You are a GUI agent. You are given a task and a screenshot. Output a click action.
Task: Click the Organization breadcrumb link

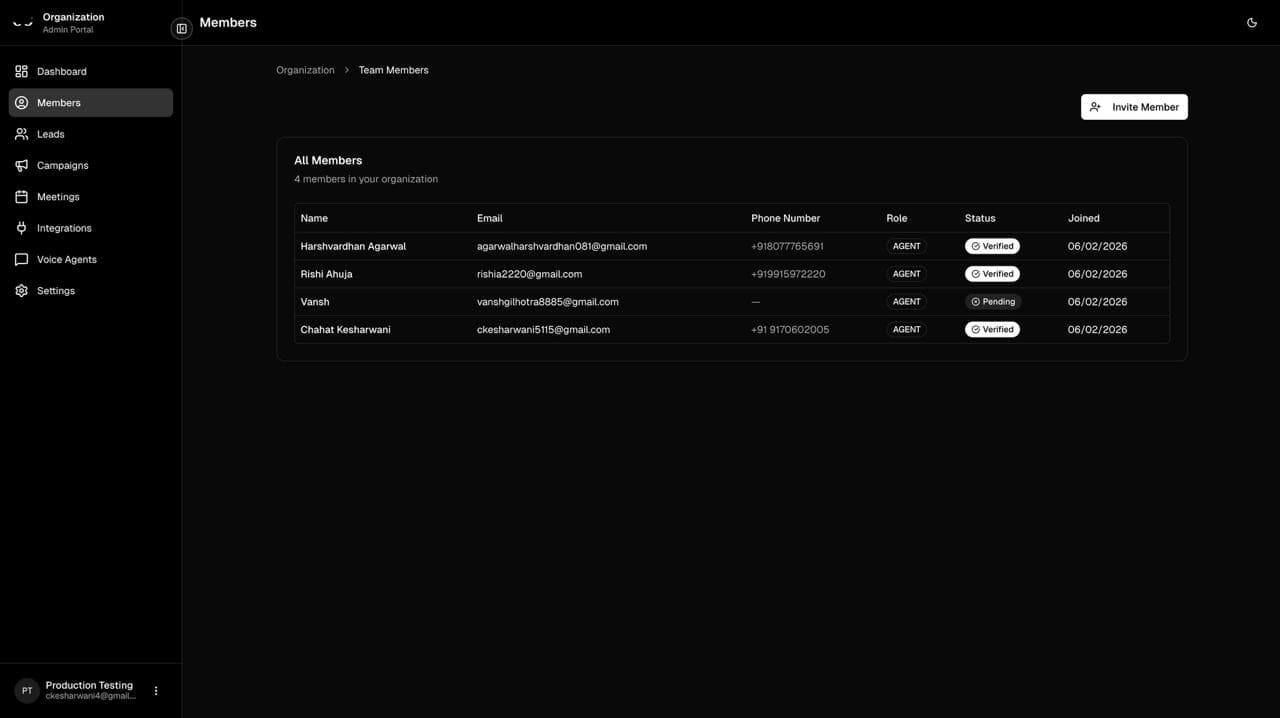coord(305,70)
